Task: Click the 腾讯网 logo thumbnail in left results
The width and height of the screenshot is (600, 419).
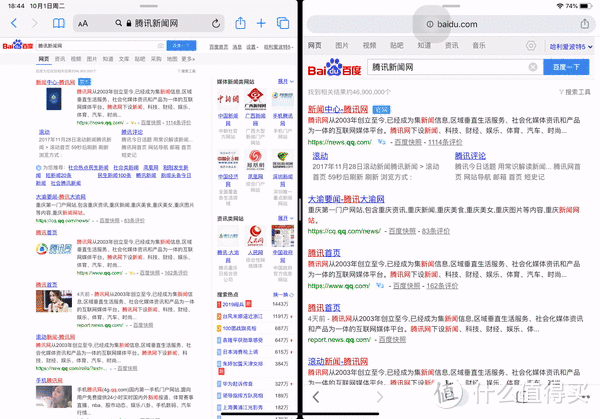Action: (54, 249)
